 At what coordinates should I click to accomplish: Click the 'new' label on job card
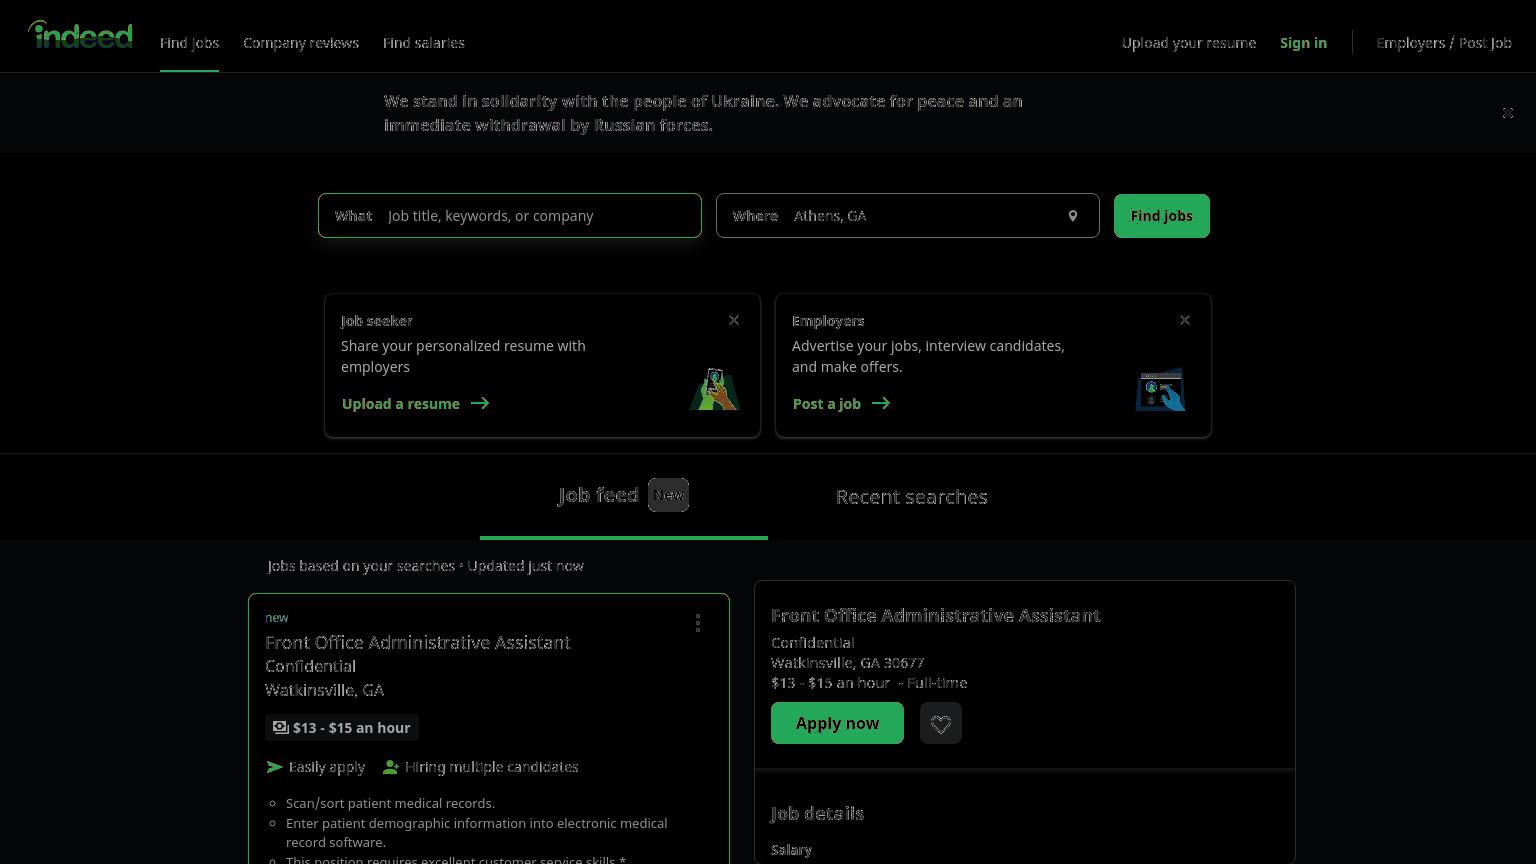[x=277, y=618]
